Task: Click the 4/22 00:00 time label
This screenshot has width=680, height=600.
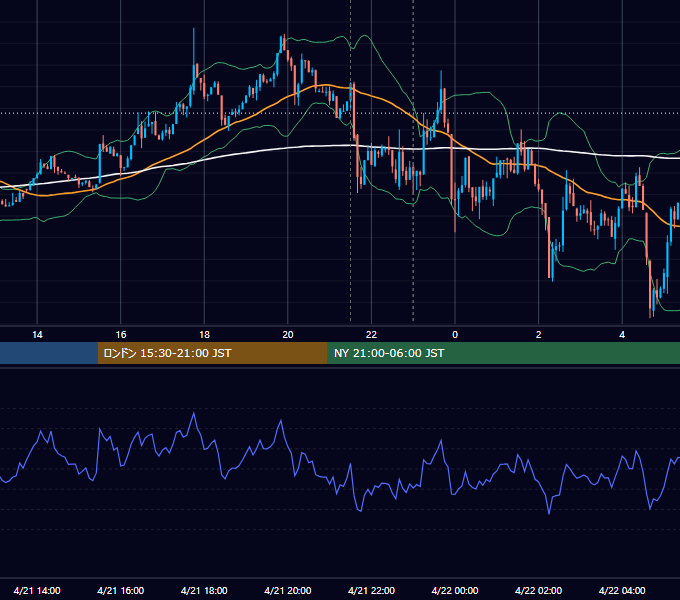Action: pyautogui.click(x=455, y=590)
